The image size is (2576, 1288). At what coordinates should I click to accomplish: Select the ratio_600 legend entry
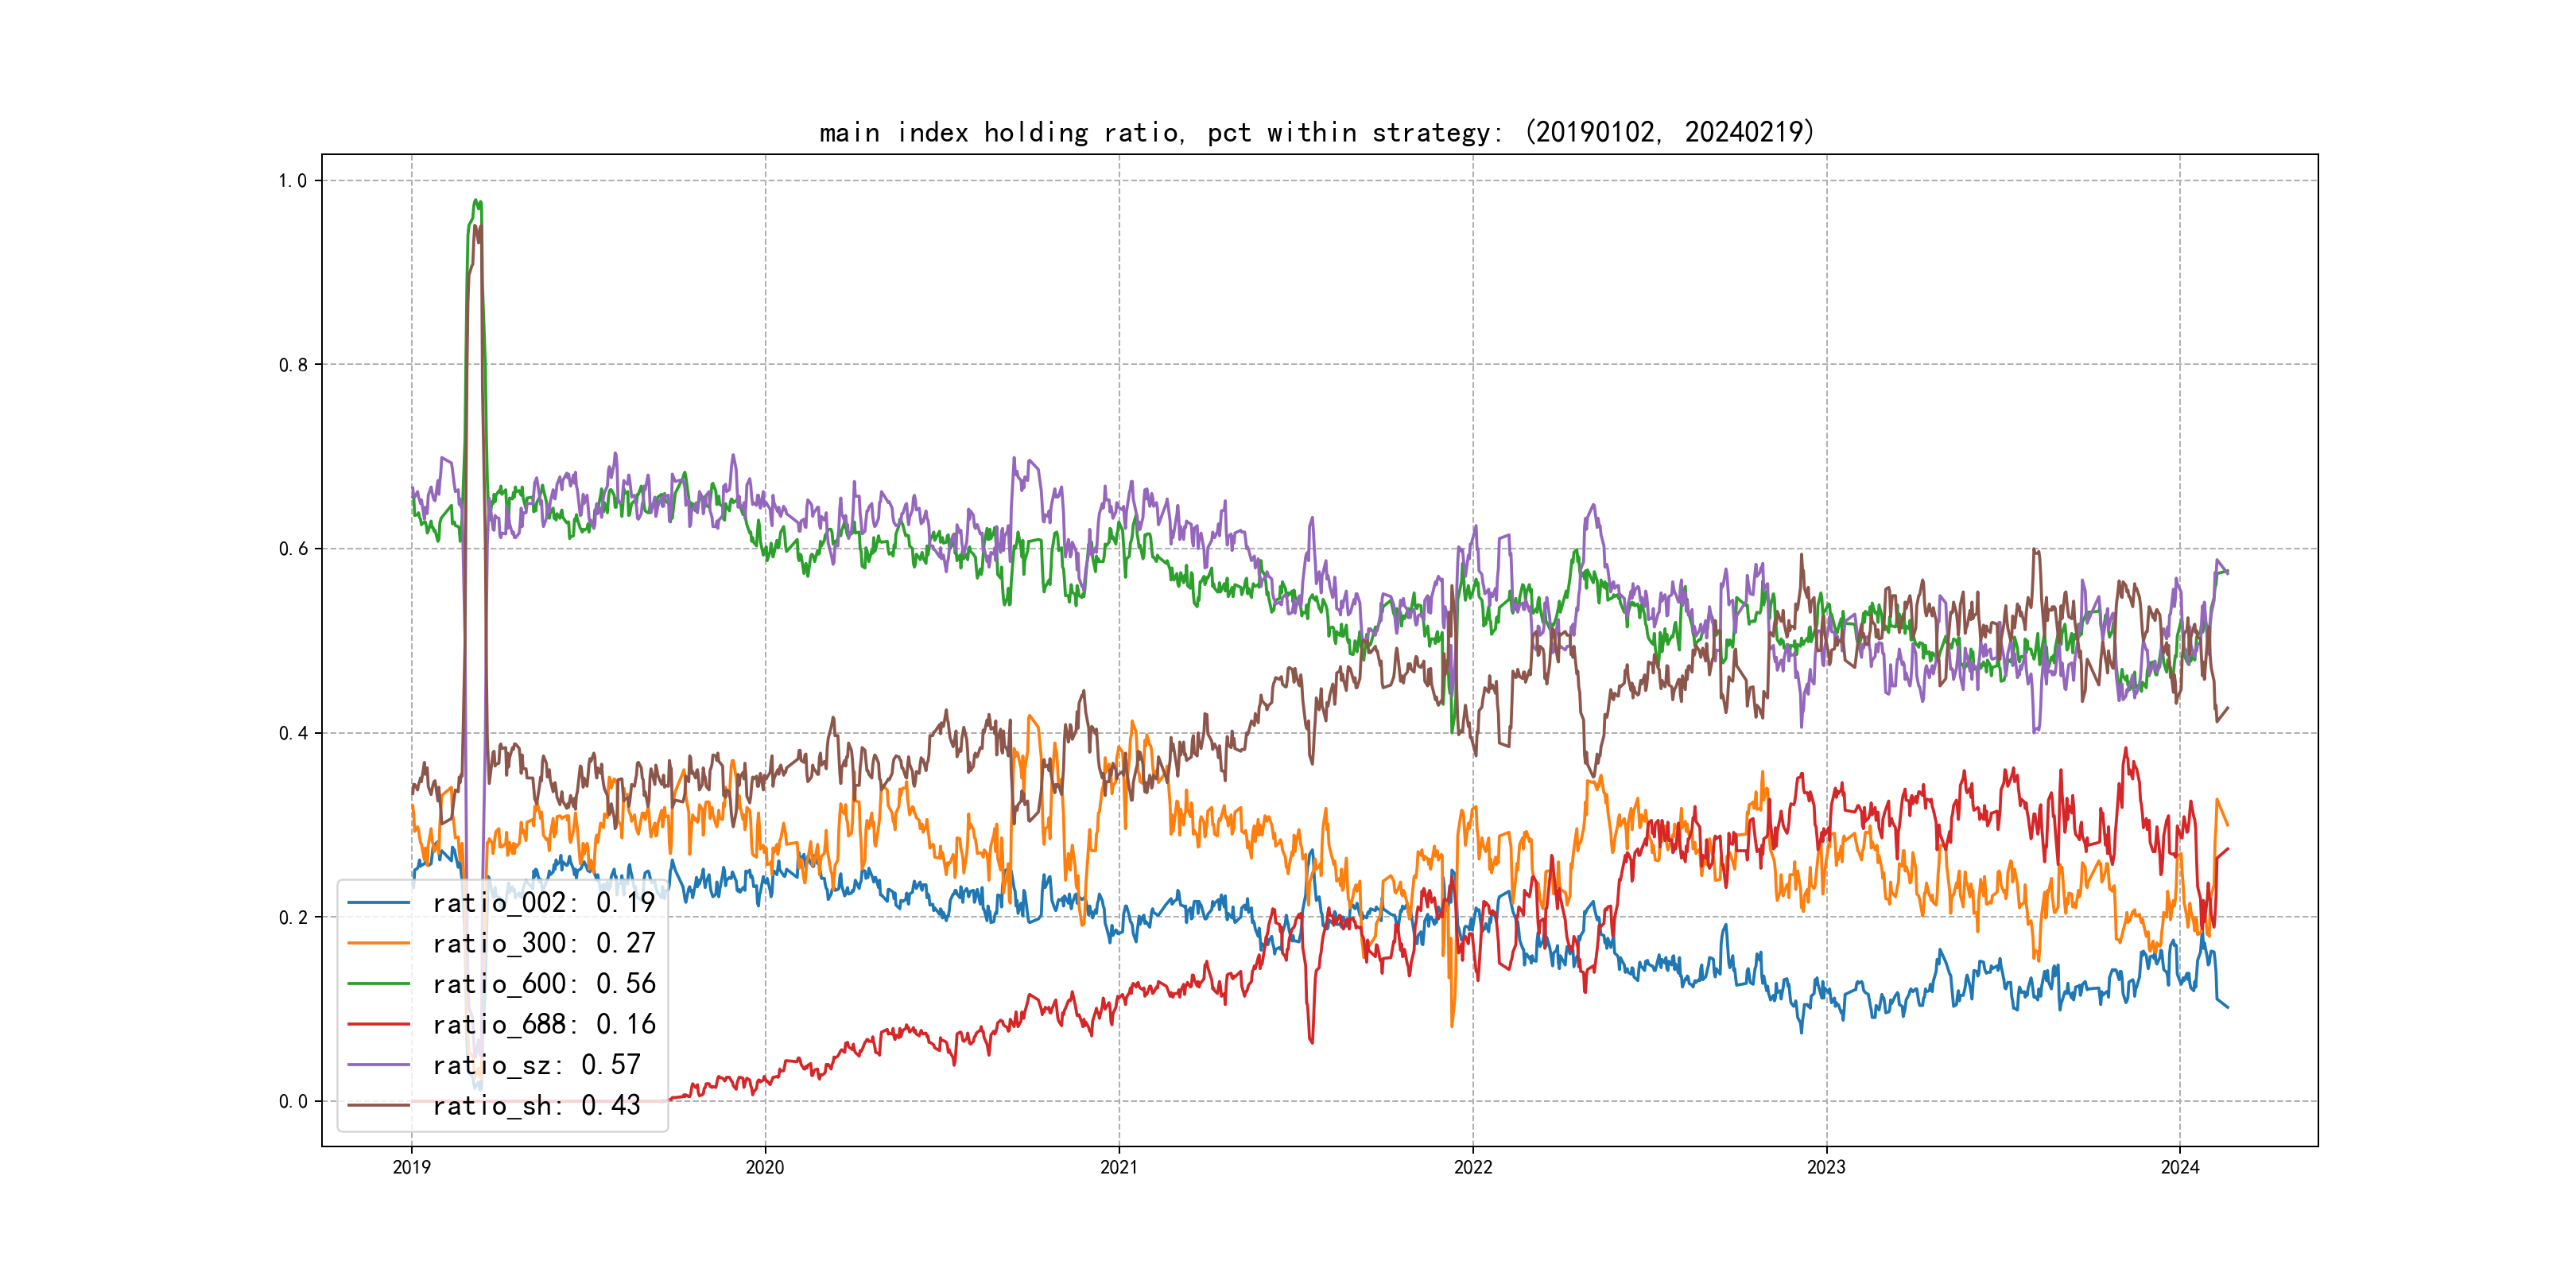click(x=543, y=984)
